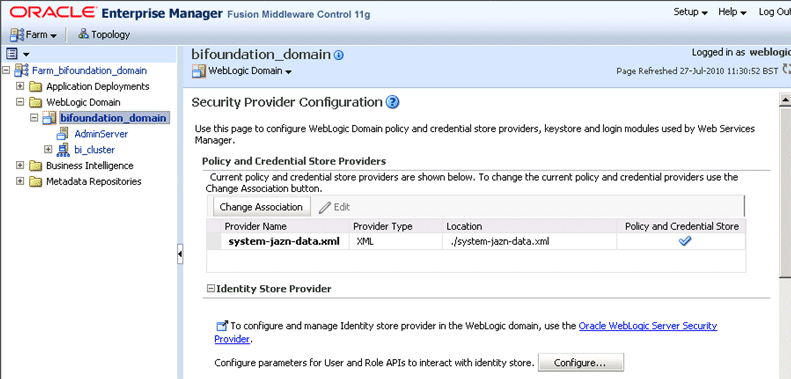This screenshot has width=791, height=379.
Task: Click the bi_cluster cluster icon
Action: point(63,149)
